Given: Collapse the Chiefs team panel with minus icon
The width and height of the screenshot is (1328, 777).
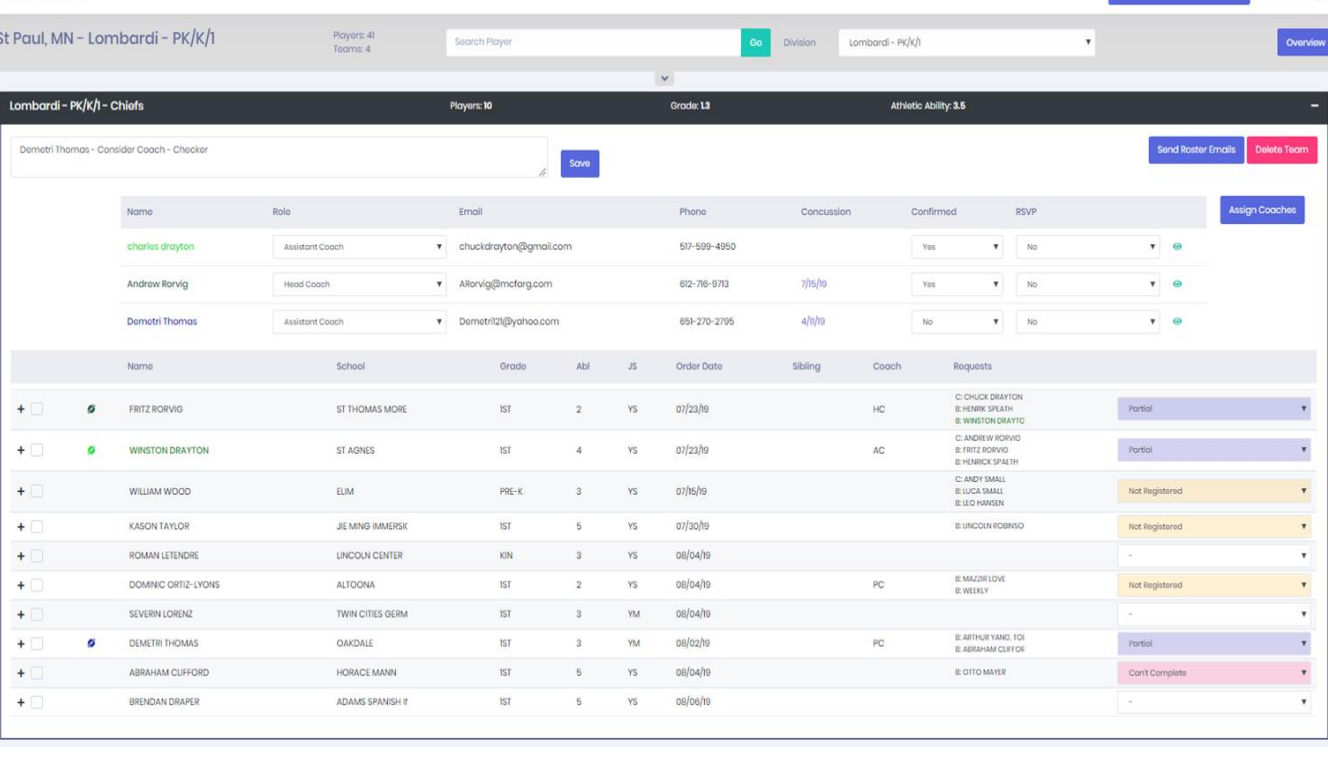Looking at the screenshot, I should click(x=1314, y=107).
